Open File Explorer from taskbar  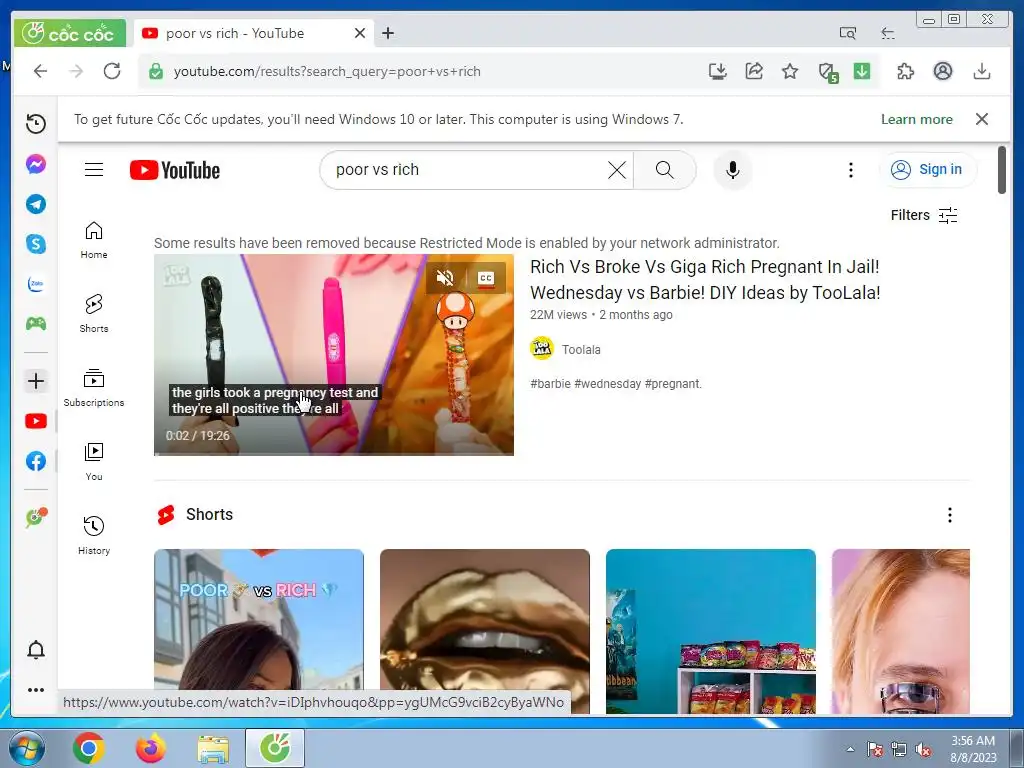point(213,748)
